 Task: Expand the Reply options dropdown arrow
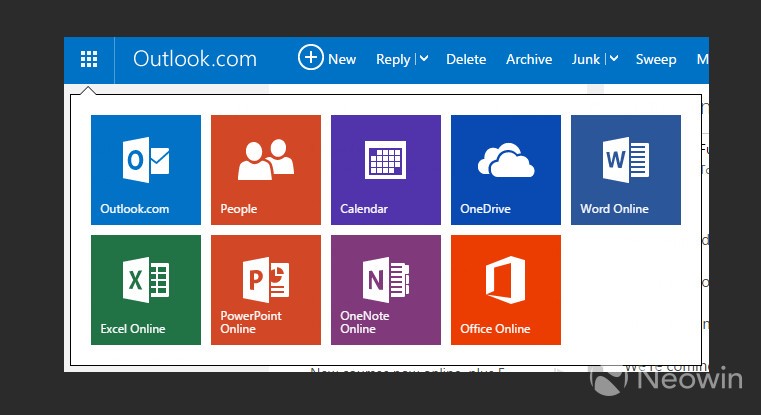point(424,59)
